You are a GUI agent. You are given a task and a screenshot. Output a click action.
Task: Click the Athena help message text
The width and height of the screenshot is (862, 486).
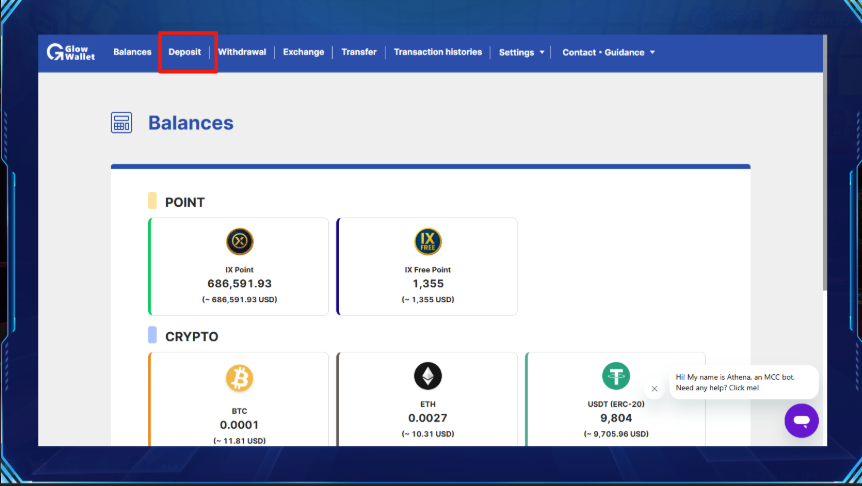click(x=735, y=382)
